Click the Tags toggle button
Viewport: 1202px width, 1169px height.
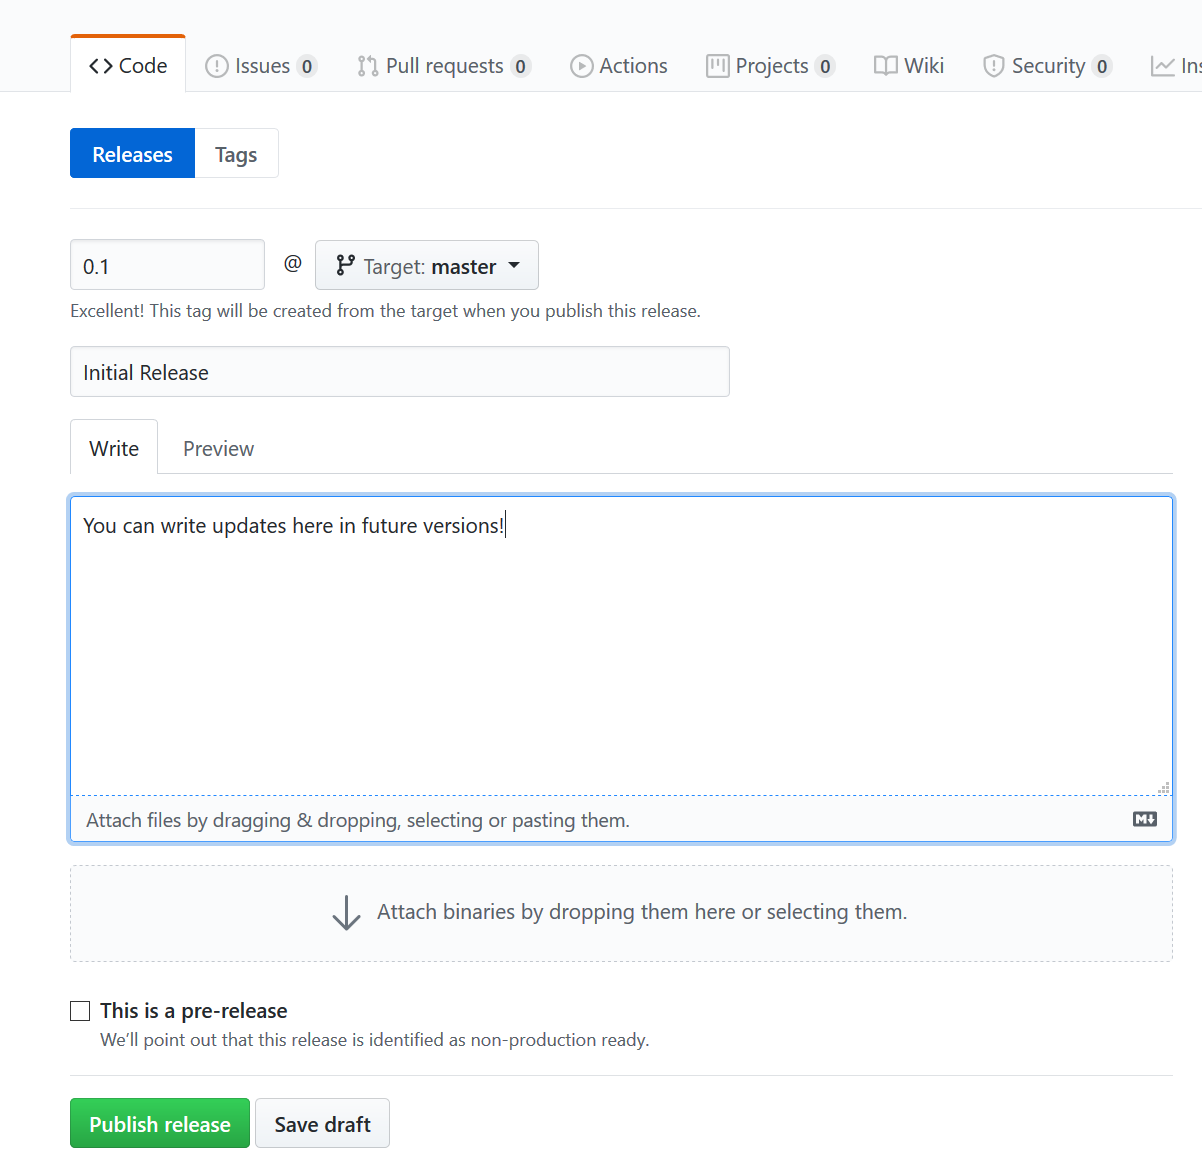click(235, 153)
